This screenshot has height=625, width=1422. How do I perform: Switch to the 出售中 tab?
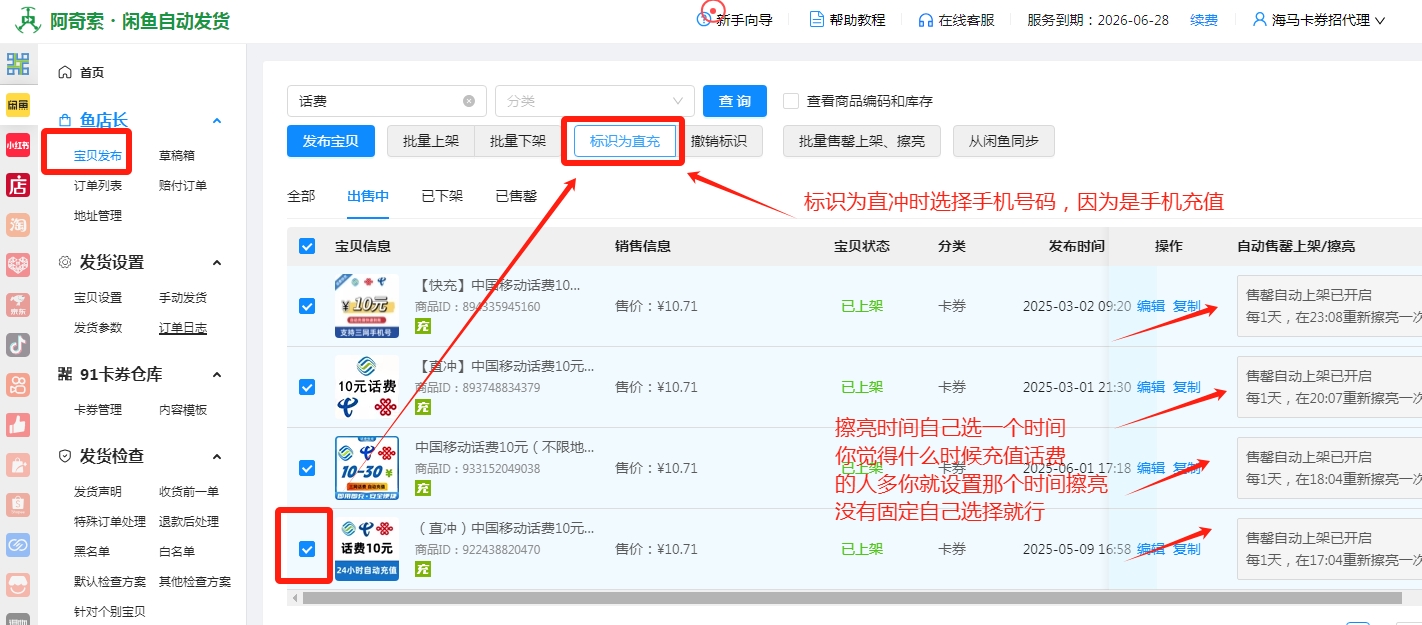coord(368,196)
